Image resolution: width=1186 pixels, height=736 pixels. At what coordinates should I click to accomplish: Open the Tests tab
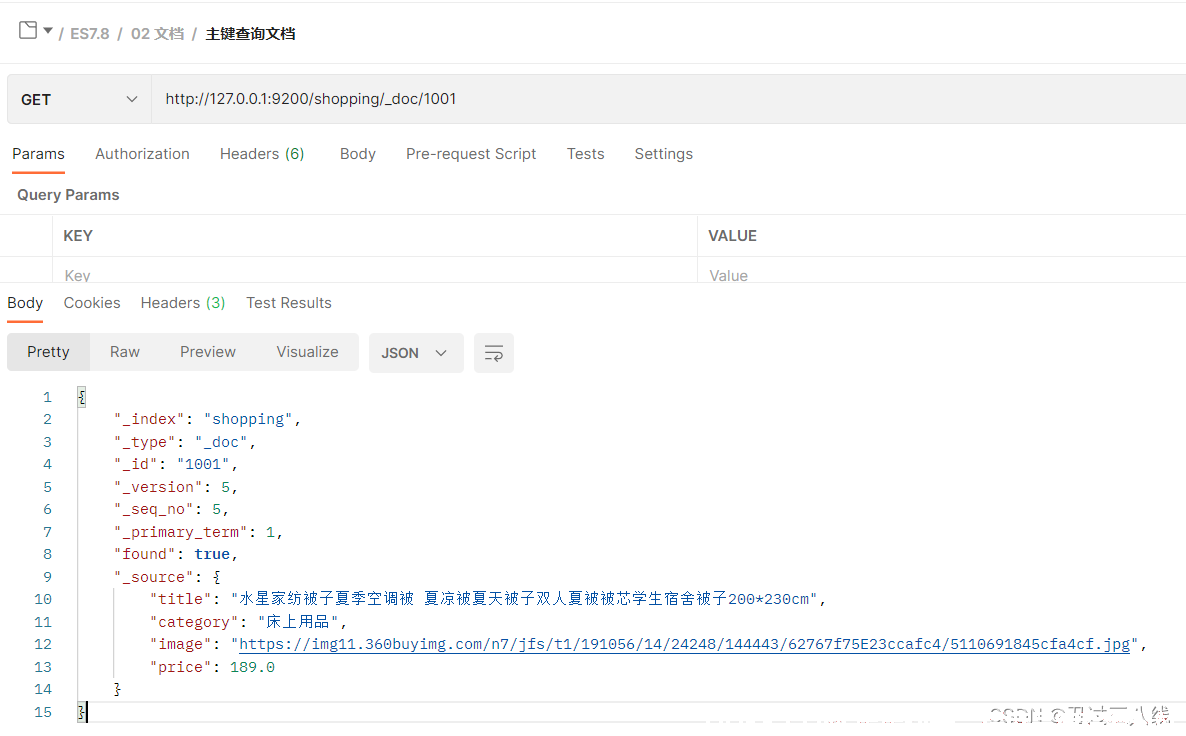pos(585,154)
